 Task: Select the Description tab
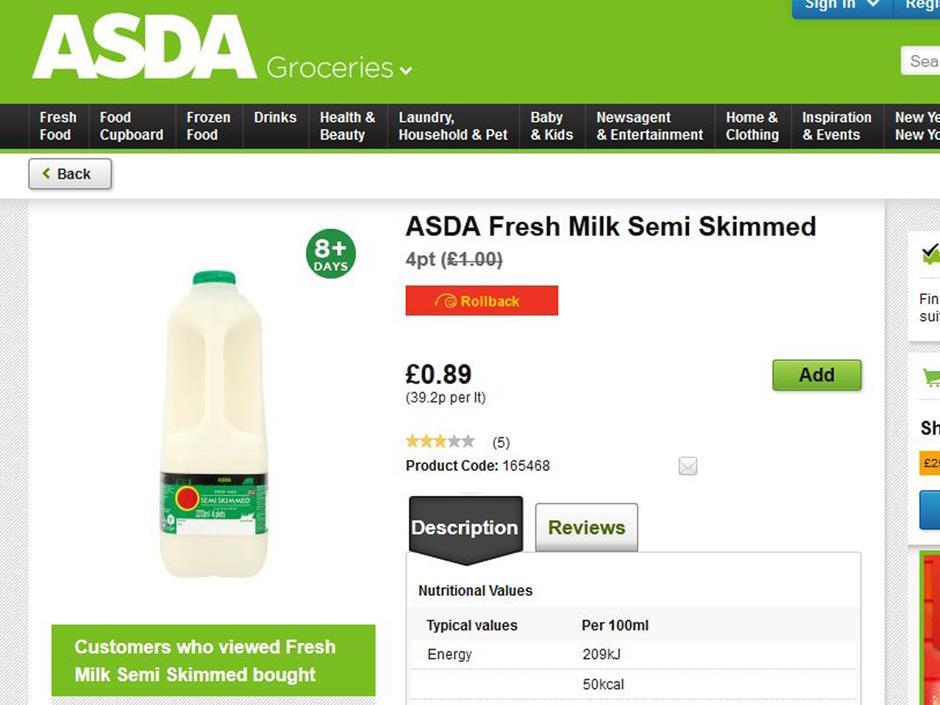point(463,527)
